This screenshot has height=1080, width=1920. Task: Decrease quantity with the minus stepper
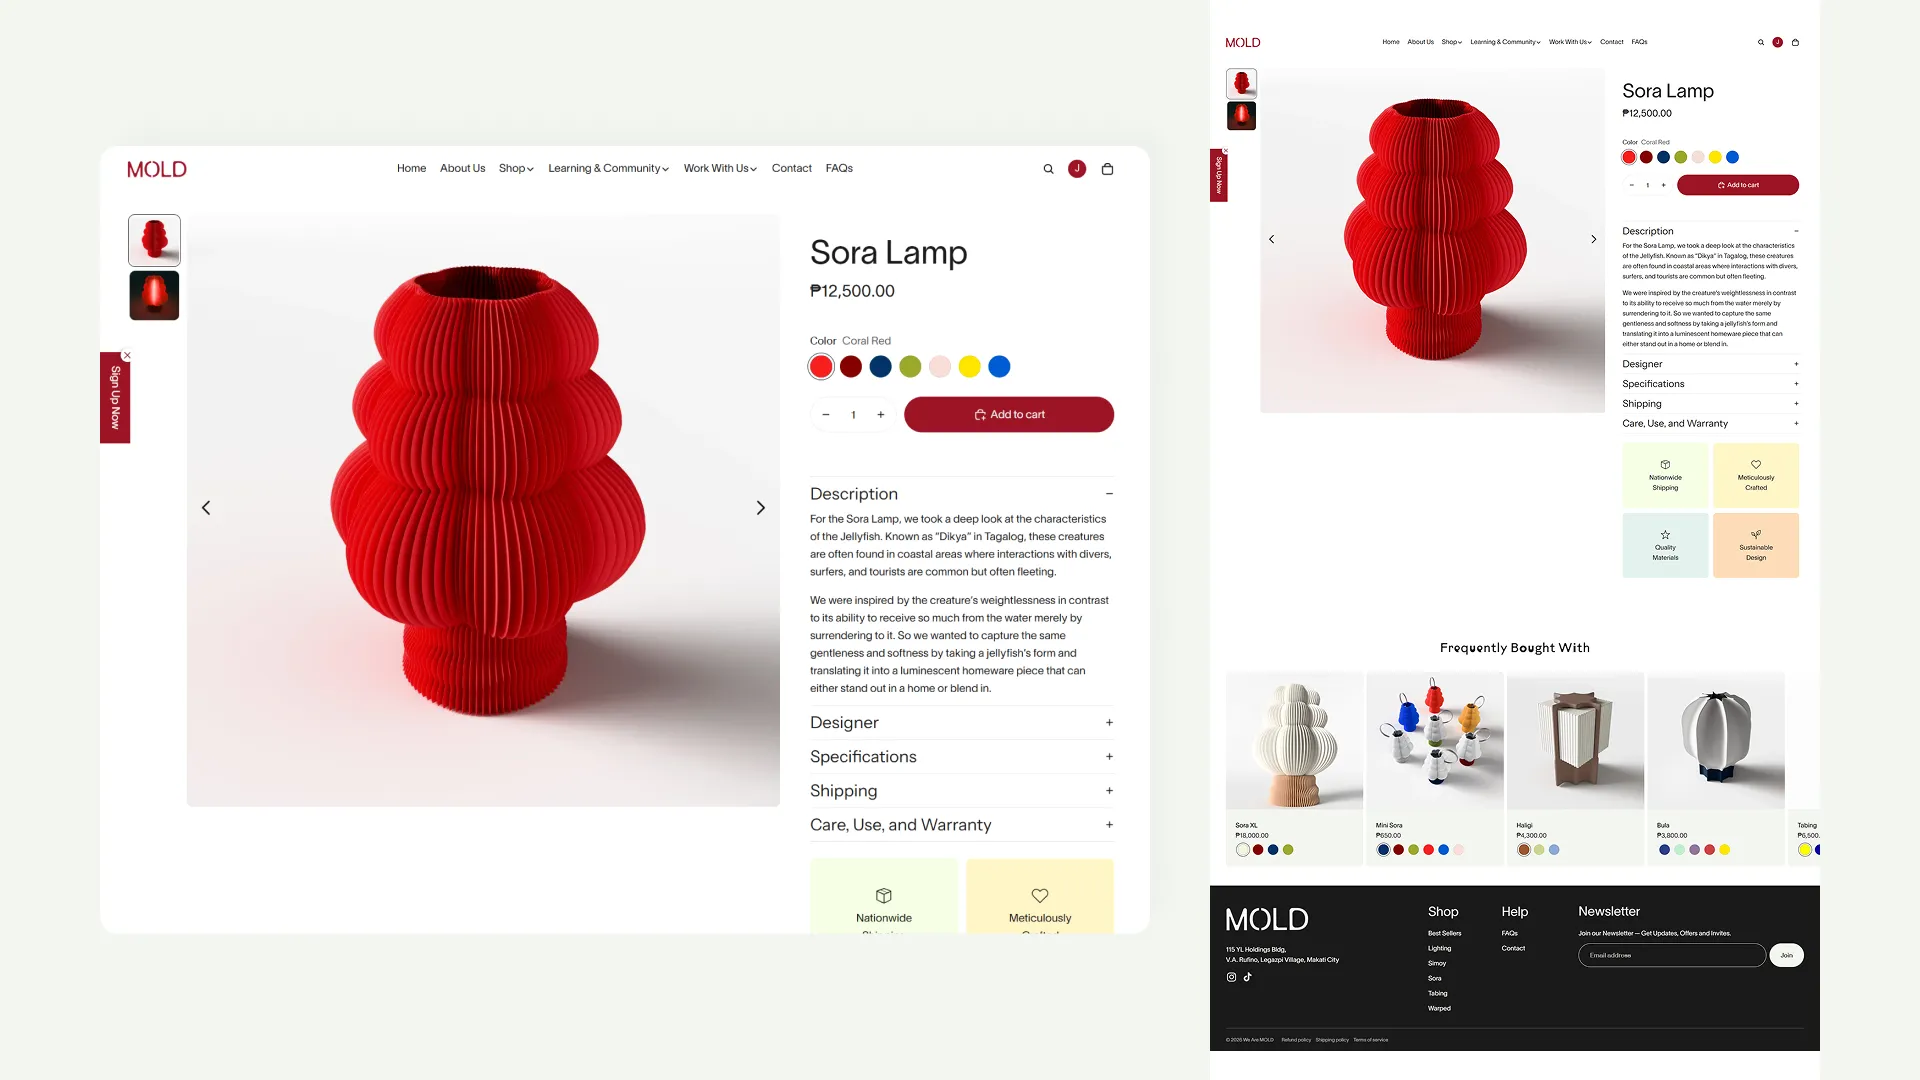click(825, 415)
